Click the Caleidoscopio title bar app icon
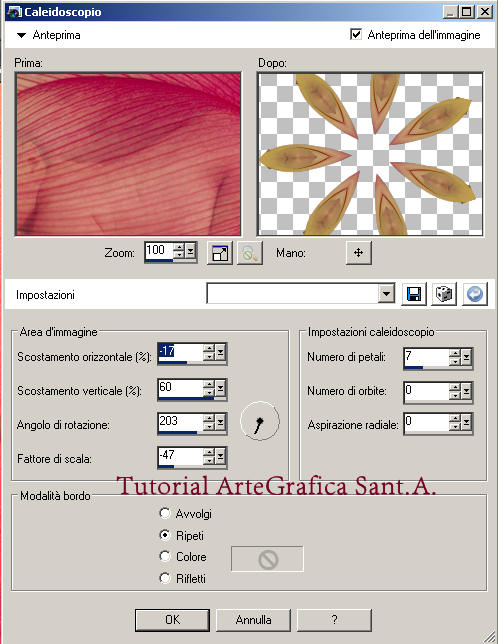Viewport: 498px width, 644px height. (14, 12)
